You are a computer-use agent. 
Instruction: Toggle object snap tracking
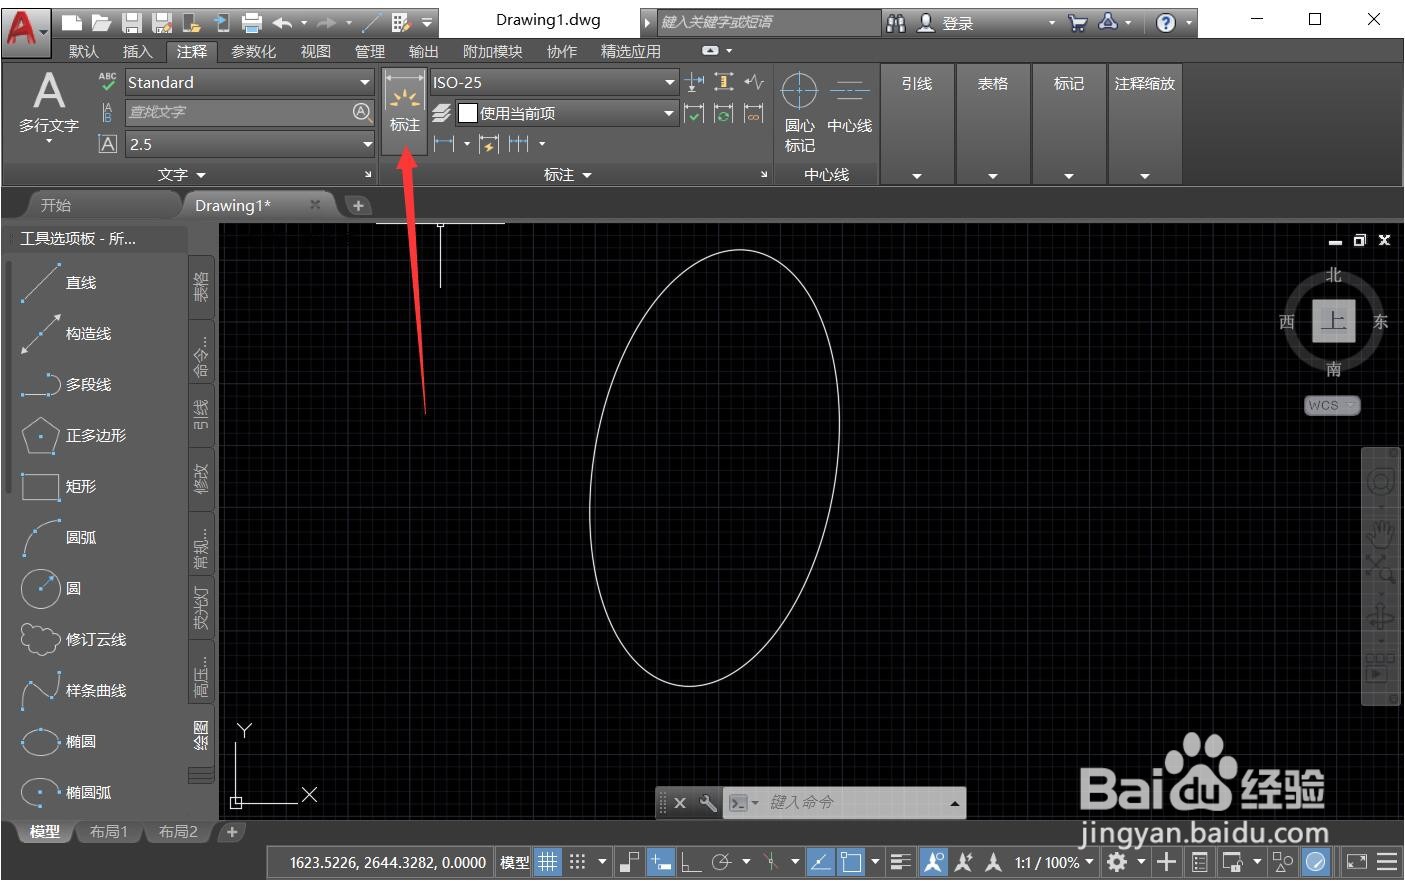point(820,862)
